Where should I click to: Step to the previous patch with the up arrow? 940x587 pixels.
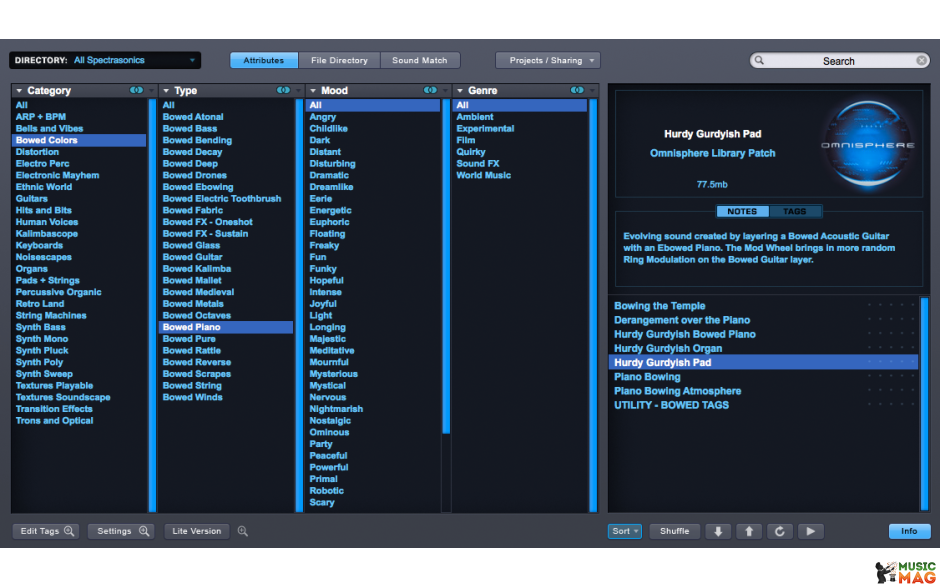click(x=749, y=531)
